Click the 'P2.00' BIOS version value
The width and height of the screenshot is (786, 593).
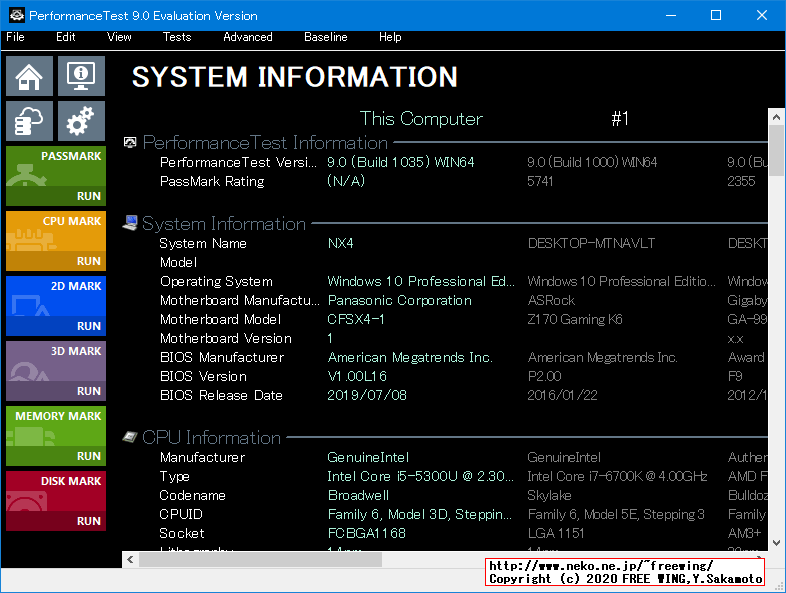[x=544, y=376]
